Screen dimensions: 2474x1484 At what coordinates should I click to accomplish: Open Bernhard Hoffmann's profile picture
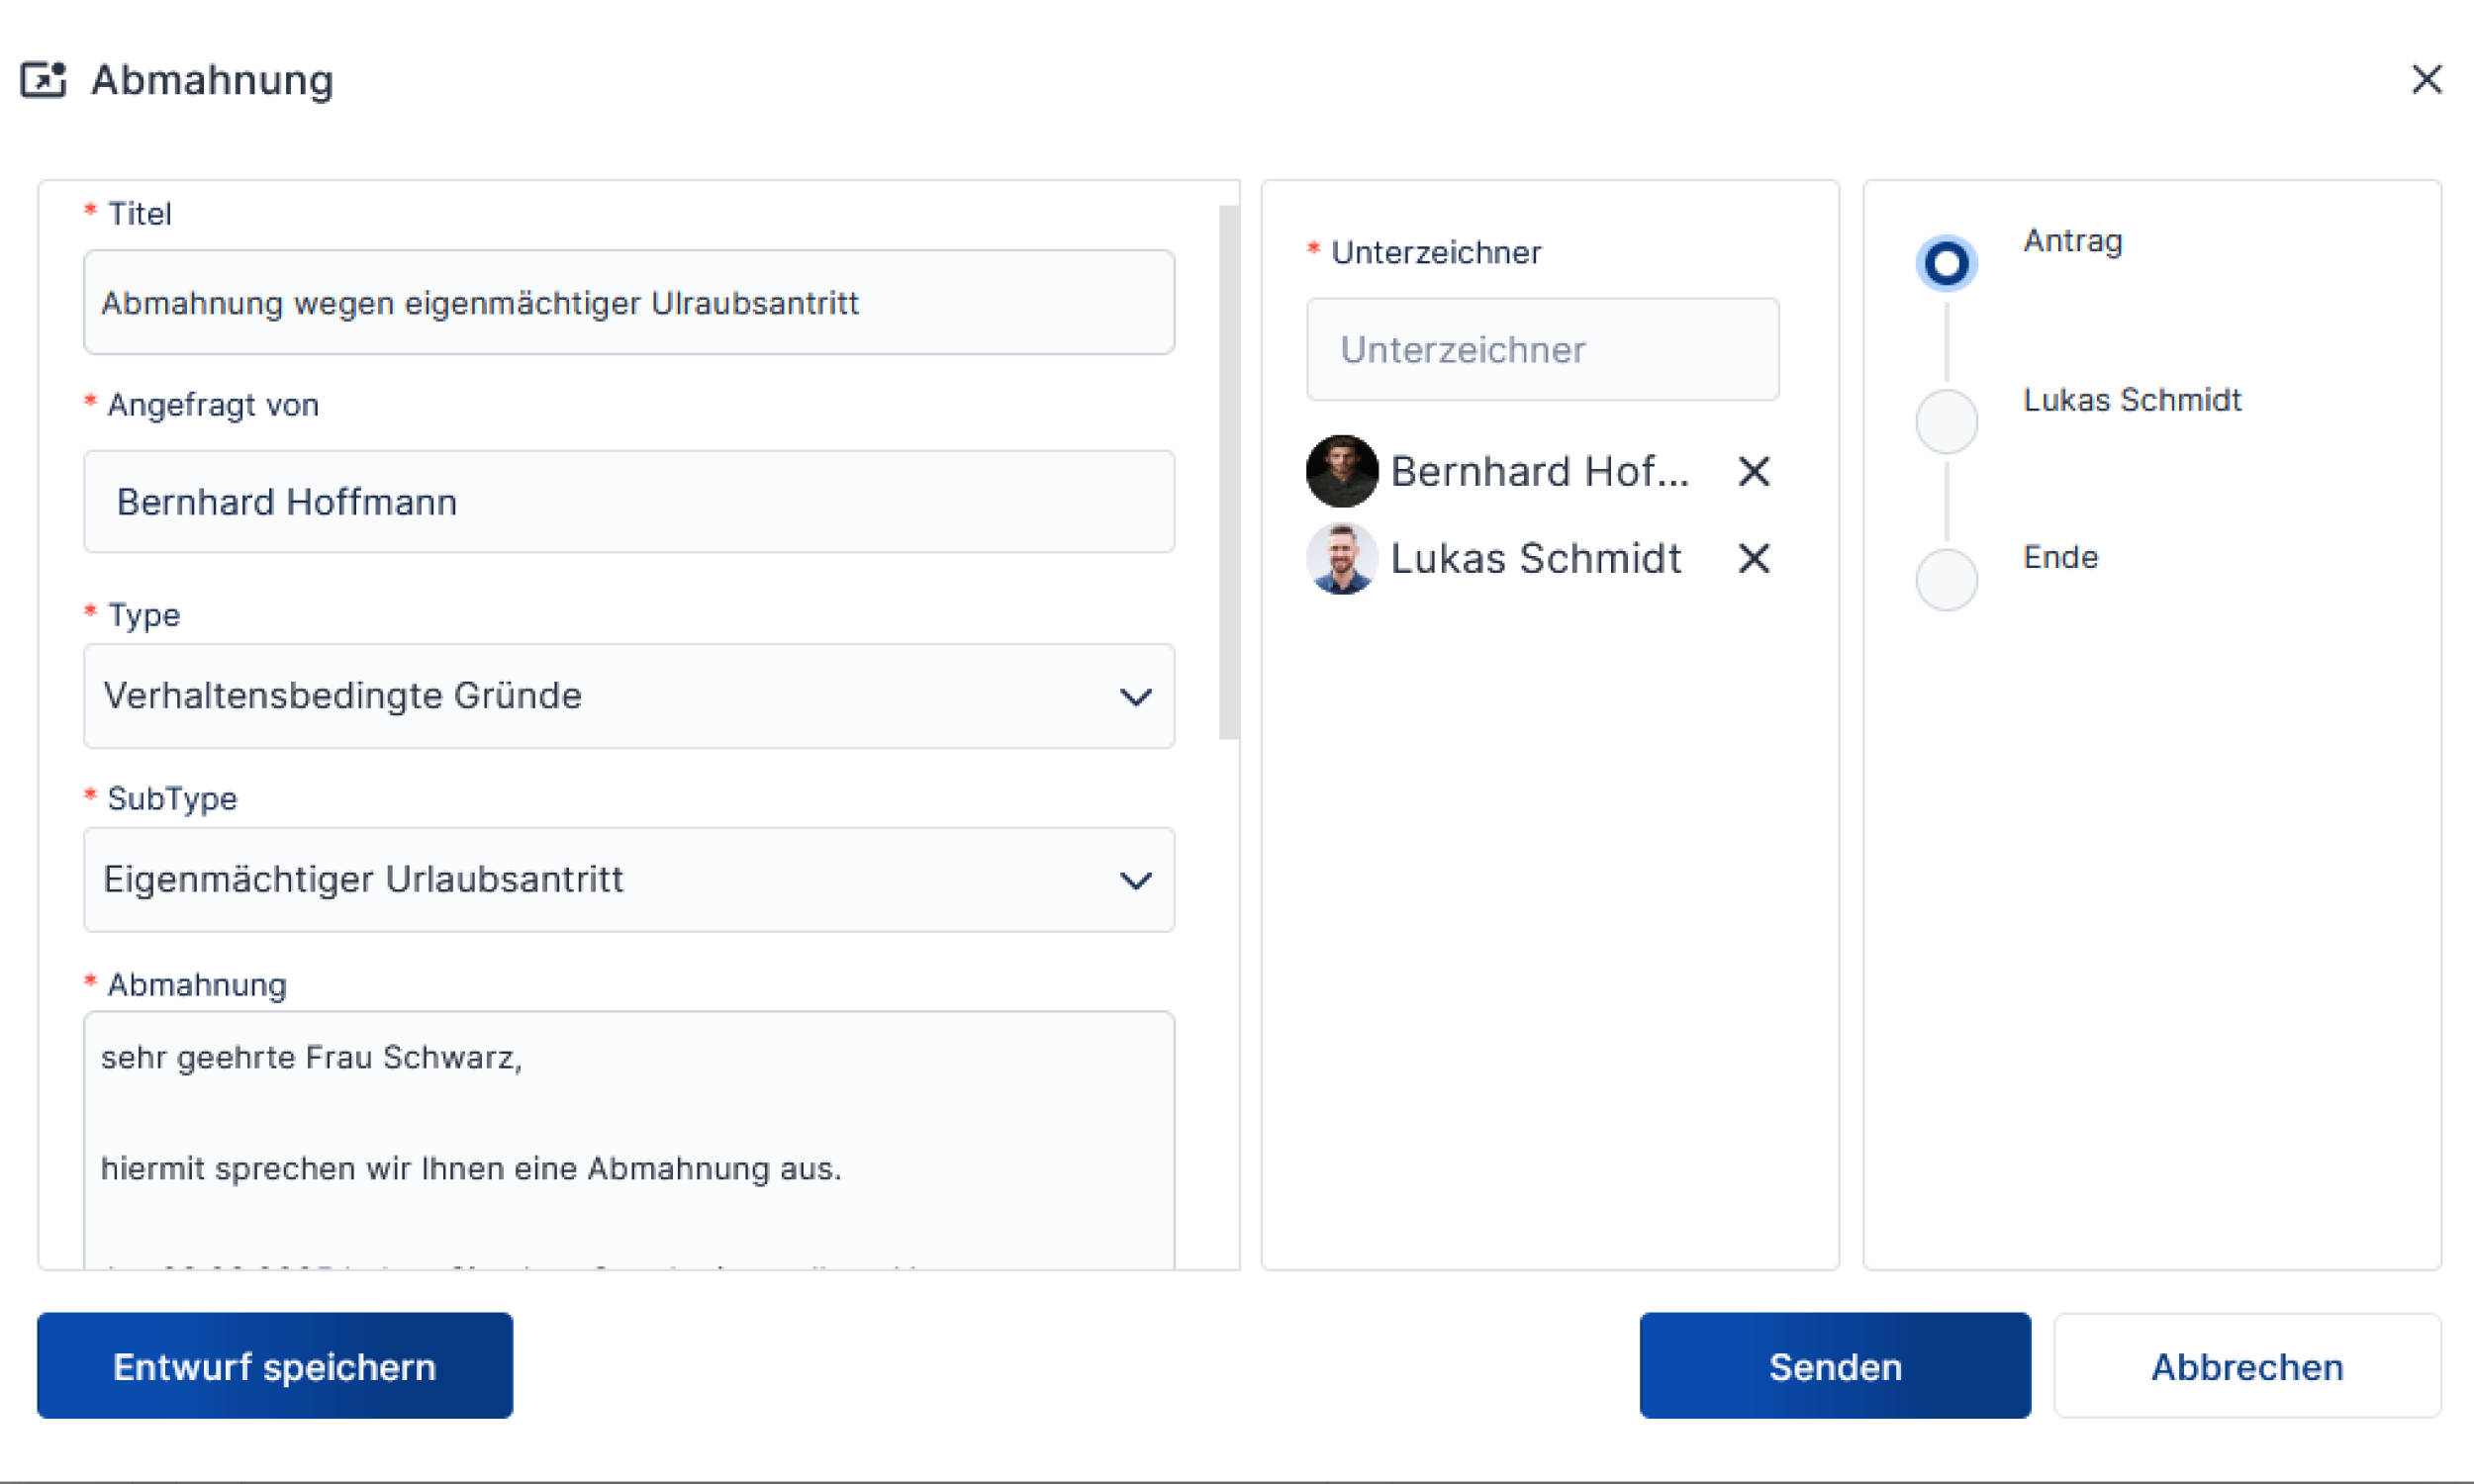click(x=1341, y=471)
